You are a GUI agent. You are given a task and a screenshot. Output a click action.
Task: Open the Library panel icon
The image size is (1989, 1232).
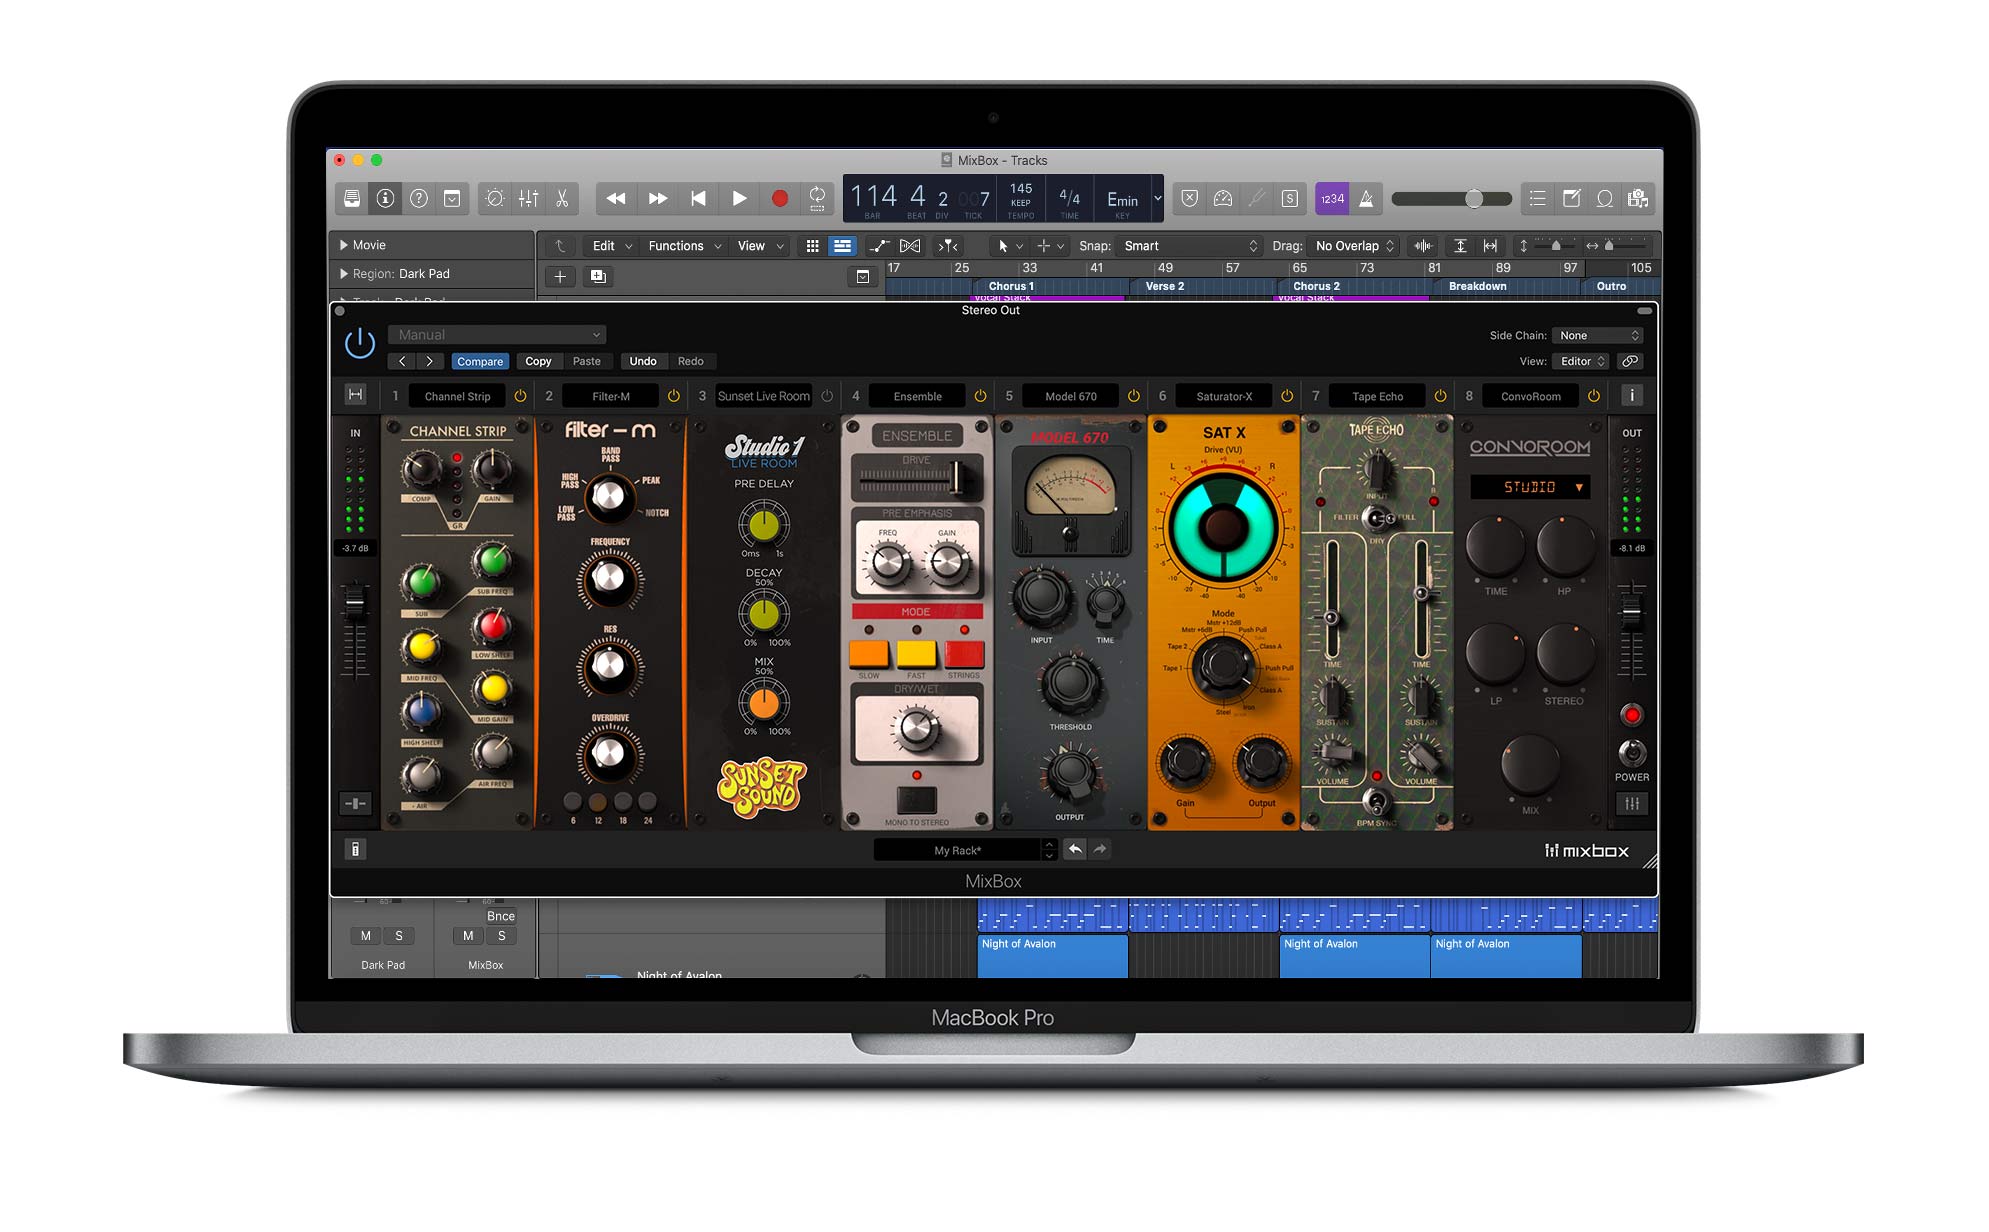pyautogui.click(x=352, y=198)
